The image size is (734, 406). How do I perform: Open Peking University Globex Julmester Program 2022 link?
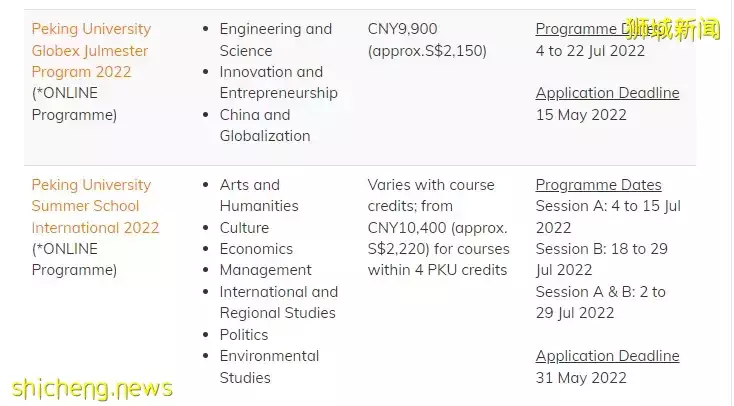click(x=91, y=50)
